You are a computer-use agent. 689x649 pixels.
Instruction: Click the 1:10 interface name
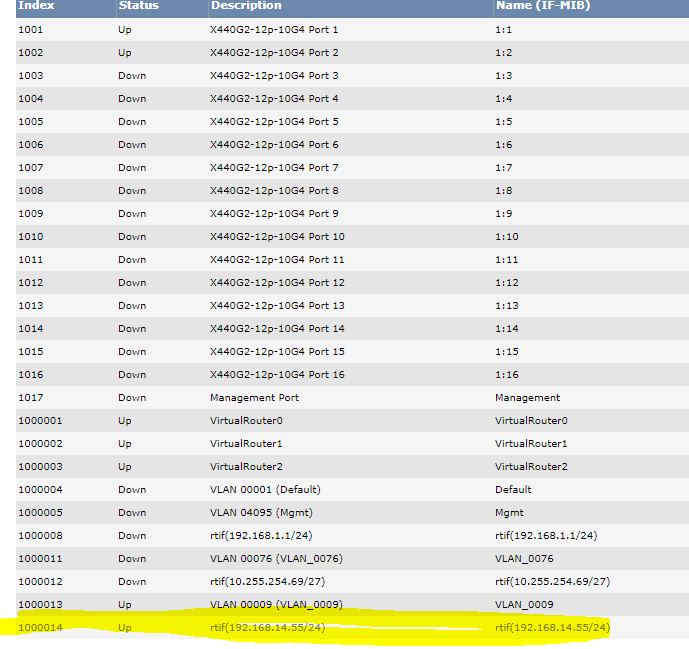505,237
